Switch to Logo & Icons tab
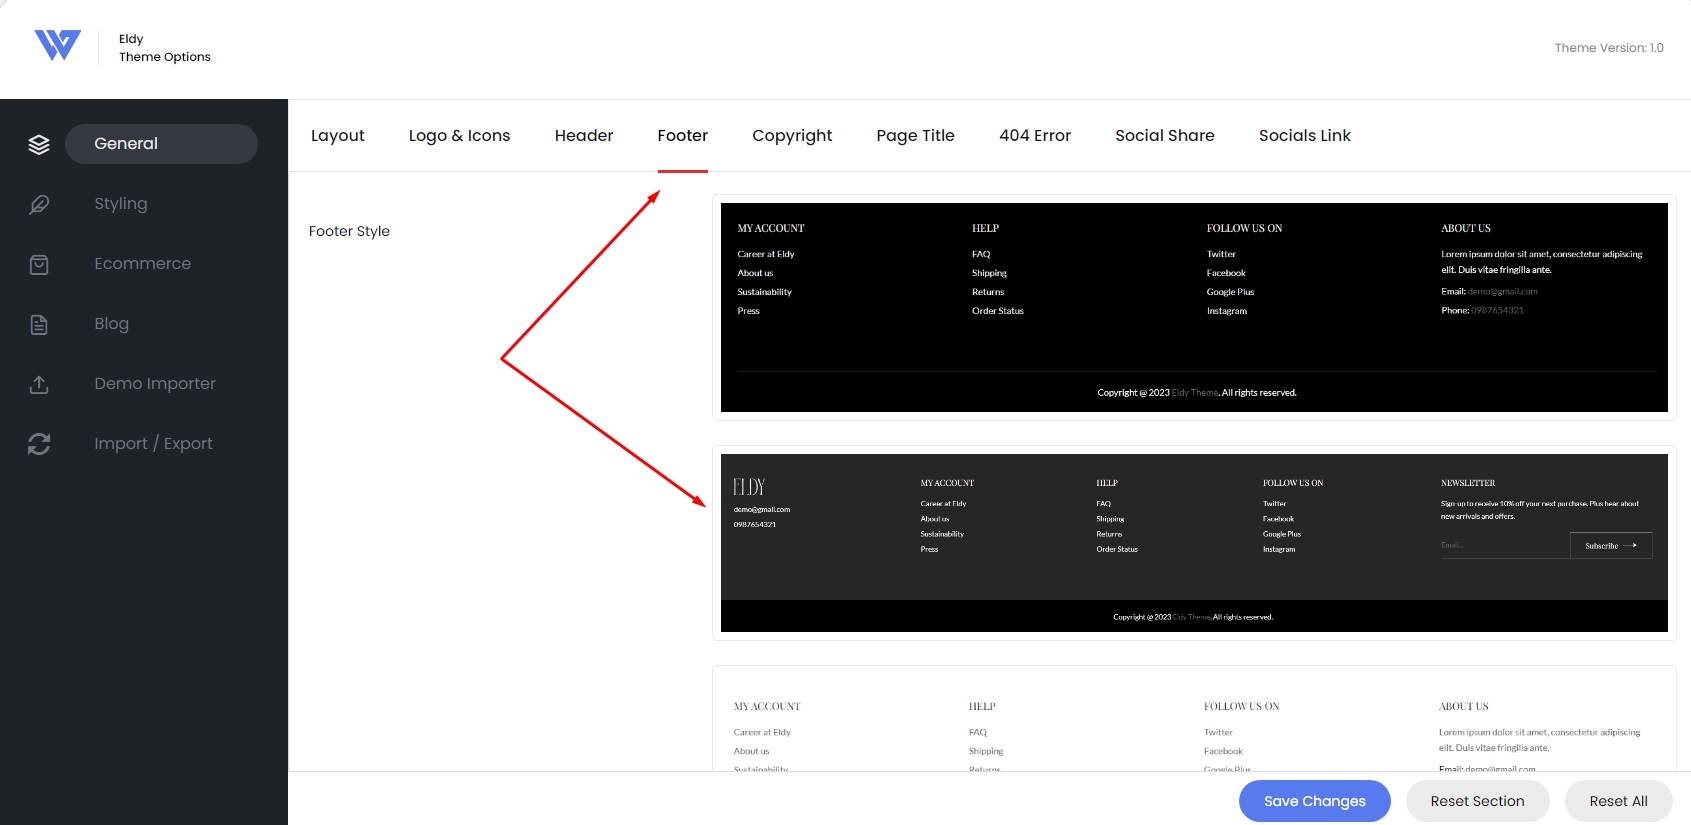This screenshot has width=1691, height=825. [x=459, y=136]
